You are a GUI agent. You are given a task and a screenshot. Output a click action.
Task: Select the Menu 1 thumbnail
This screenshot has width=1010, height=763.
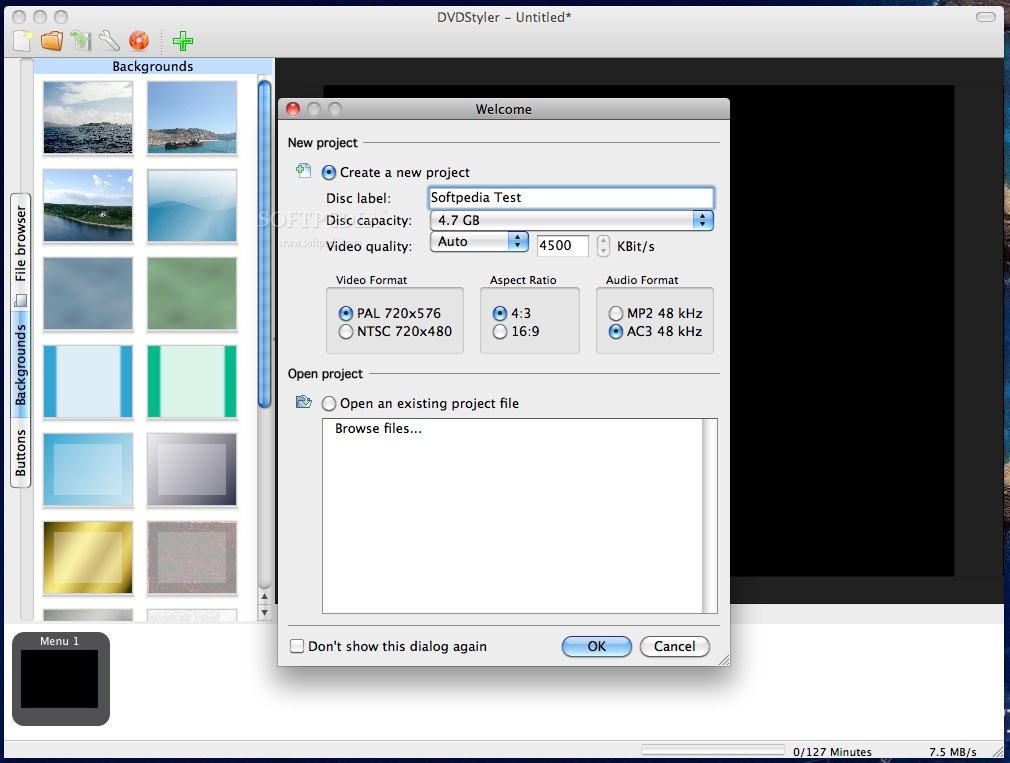coord(61,679)
